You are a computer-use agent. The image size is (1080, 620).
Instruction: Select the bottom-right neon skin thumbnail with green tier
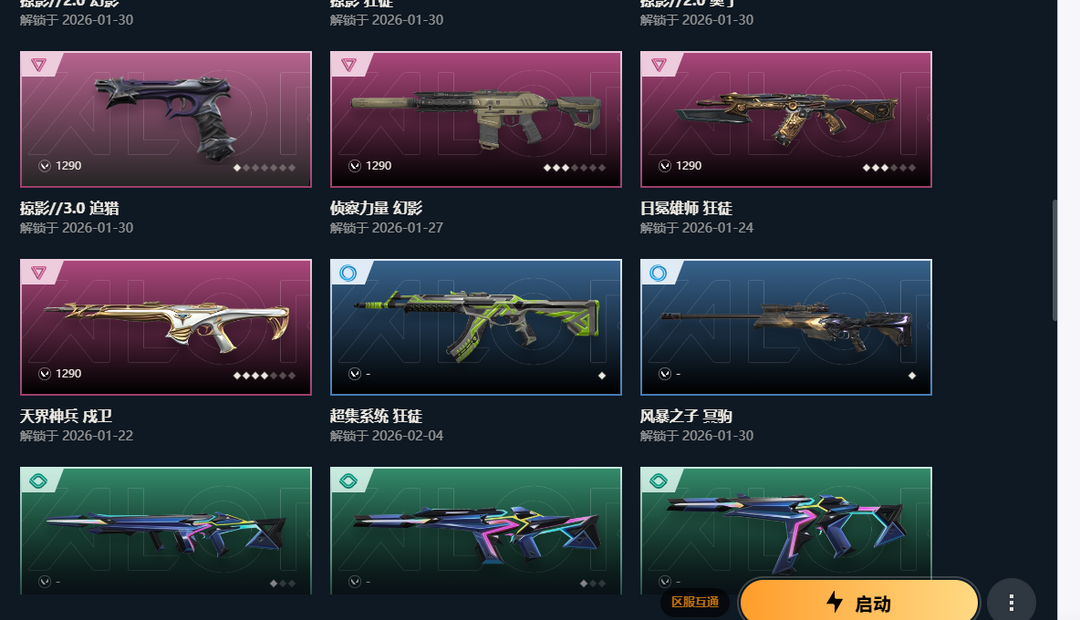(786, 530)
